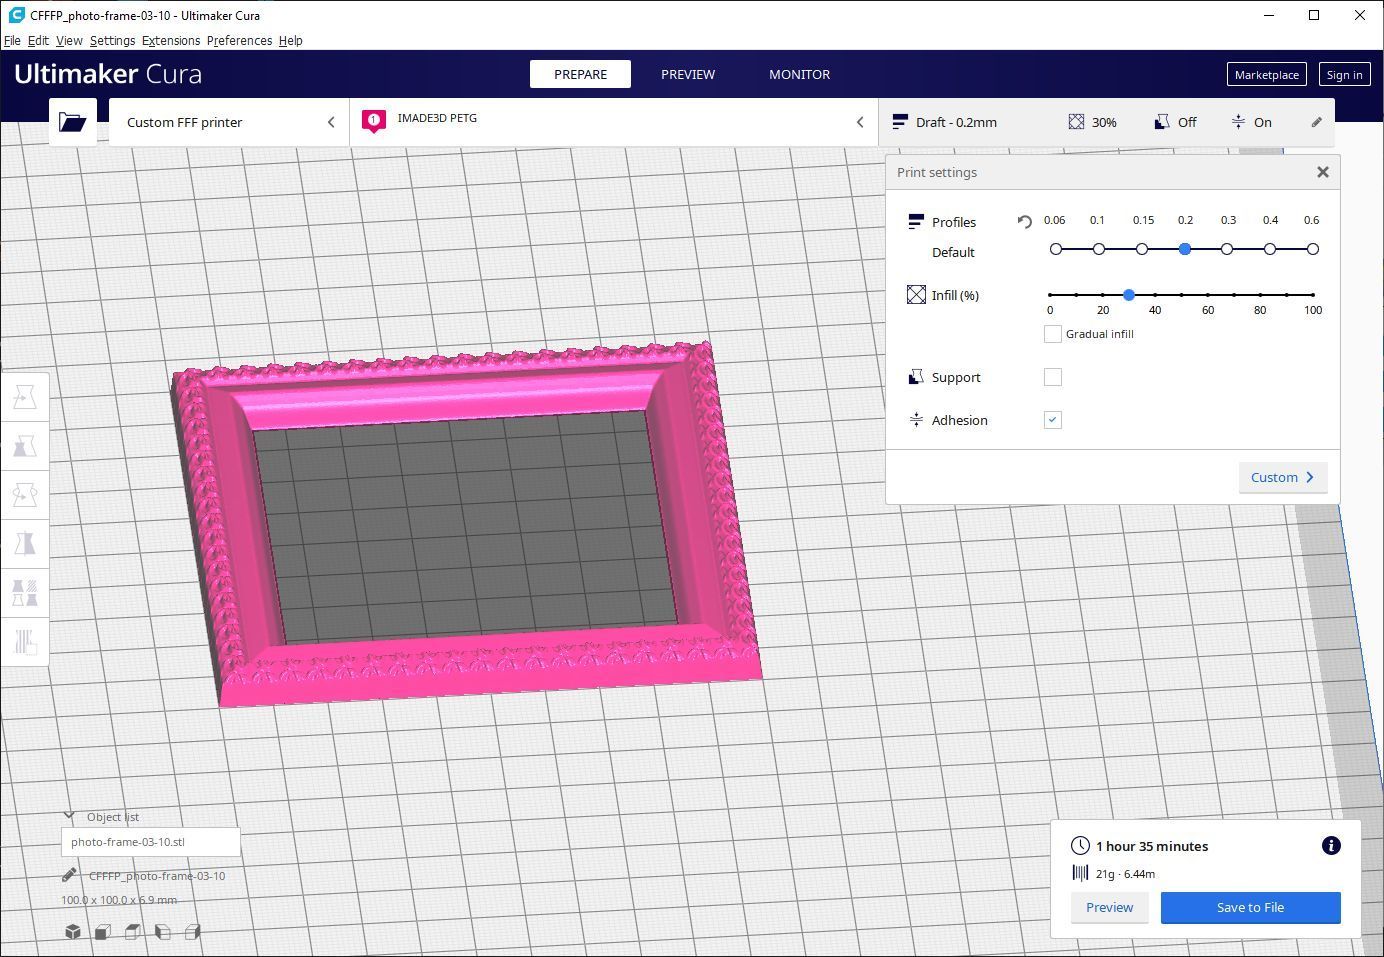Open the Marketplace
The height and width of the screenshot is (957, 1384).
tap(1266, 74)
